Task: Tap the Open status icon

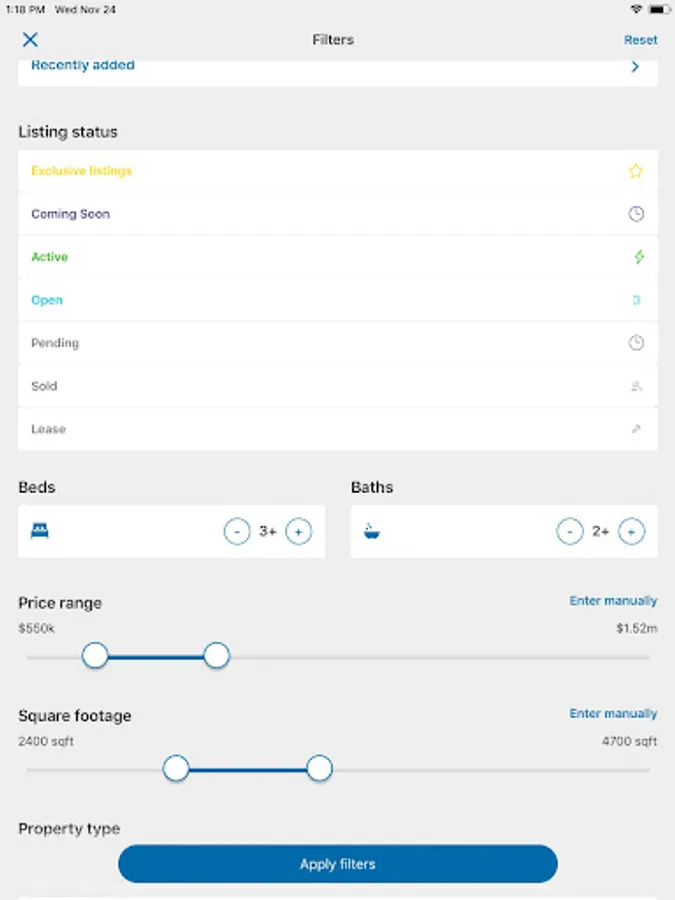Action: (x=636, y=300)
